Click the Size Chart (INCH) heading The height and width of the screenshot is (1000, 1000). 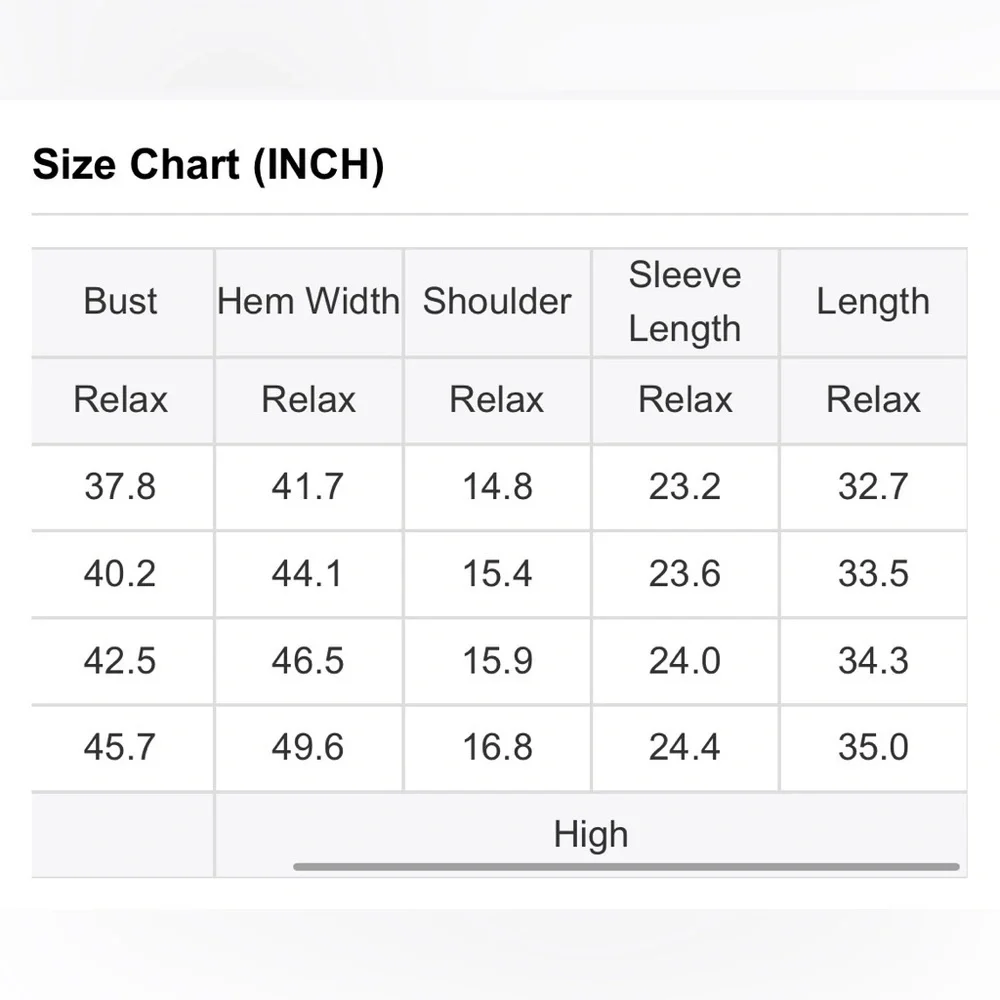point(208,165)
